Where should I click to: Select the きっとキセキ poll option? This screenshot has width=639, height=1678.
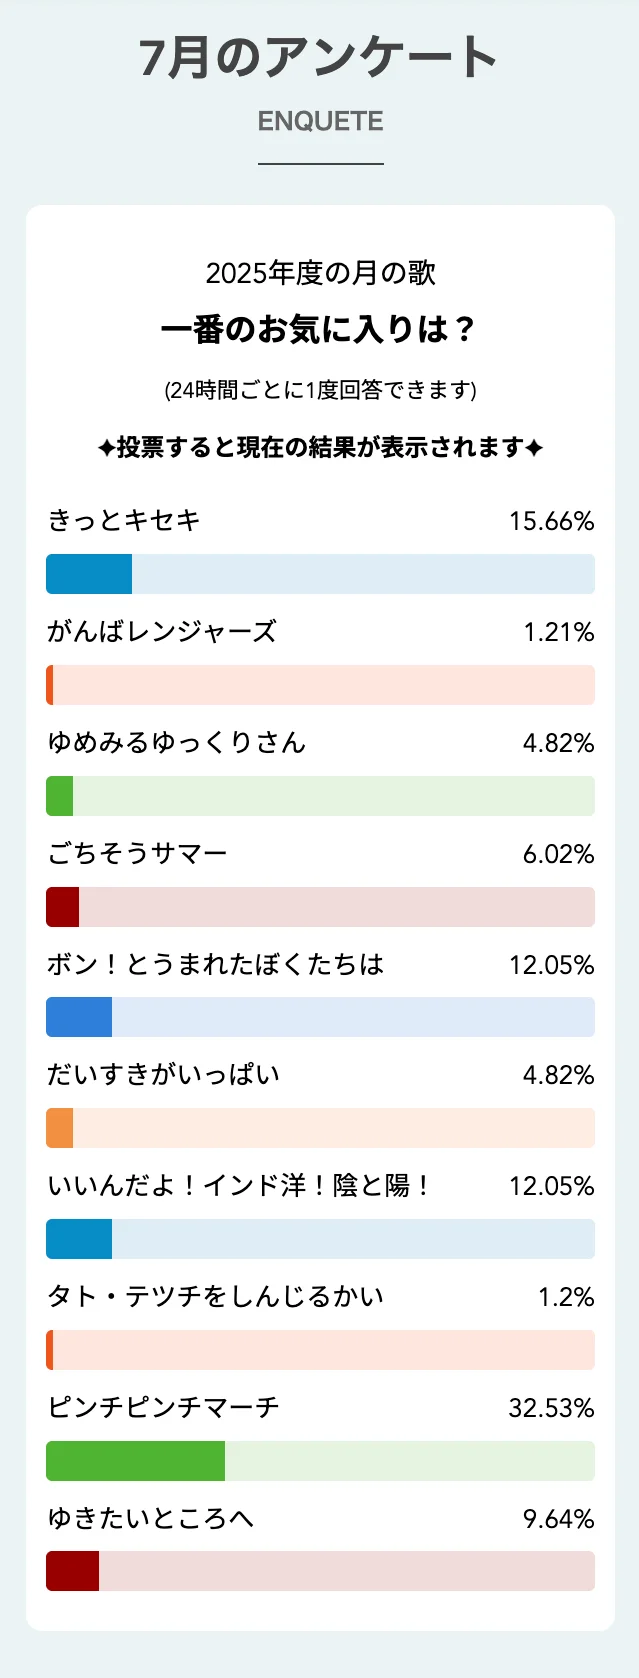pos(124,520)
